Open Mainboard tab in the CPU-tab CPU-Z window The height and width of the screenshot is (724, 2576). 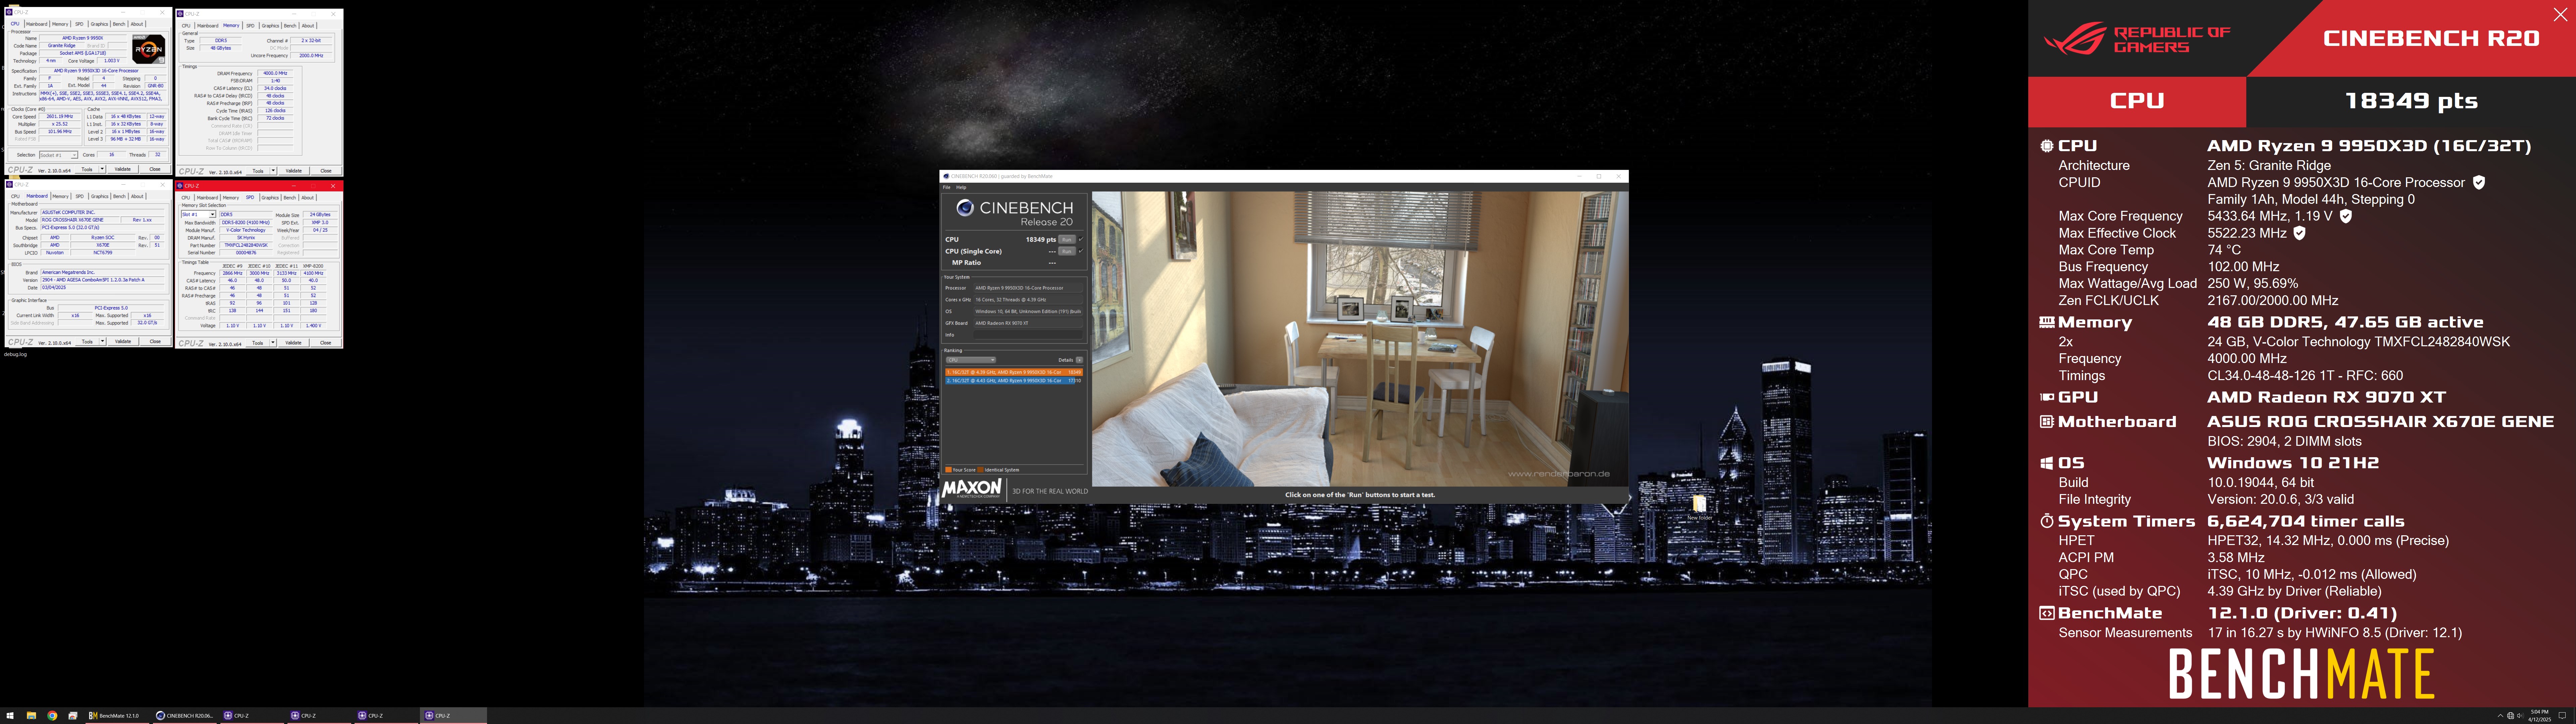[37, 24]
